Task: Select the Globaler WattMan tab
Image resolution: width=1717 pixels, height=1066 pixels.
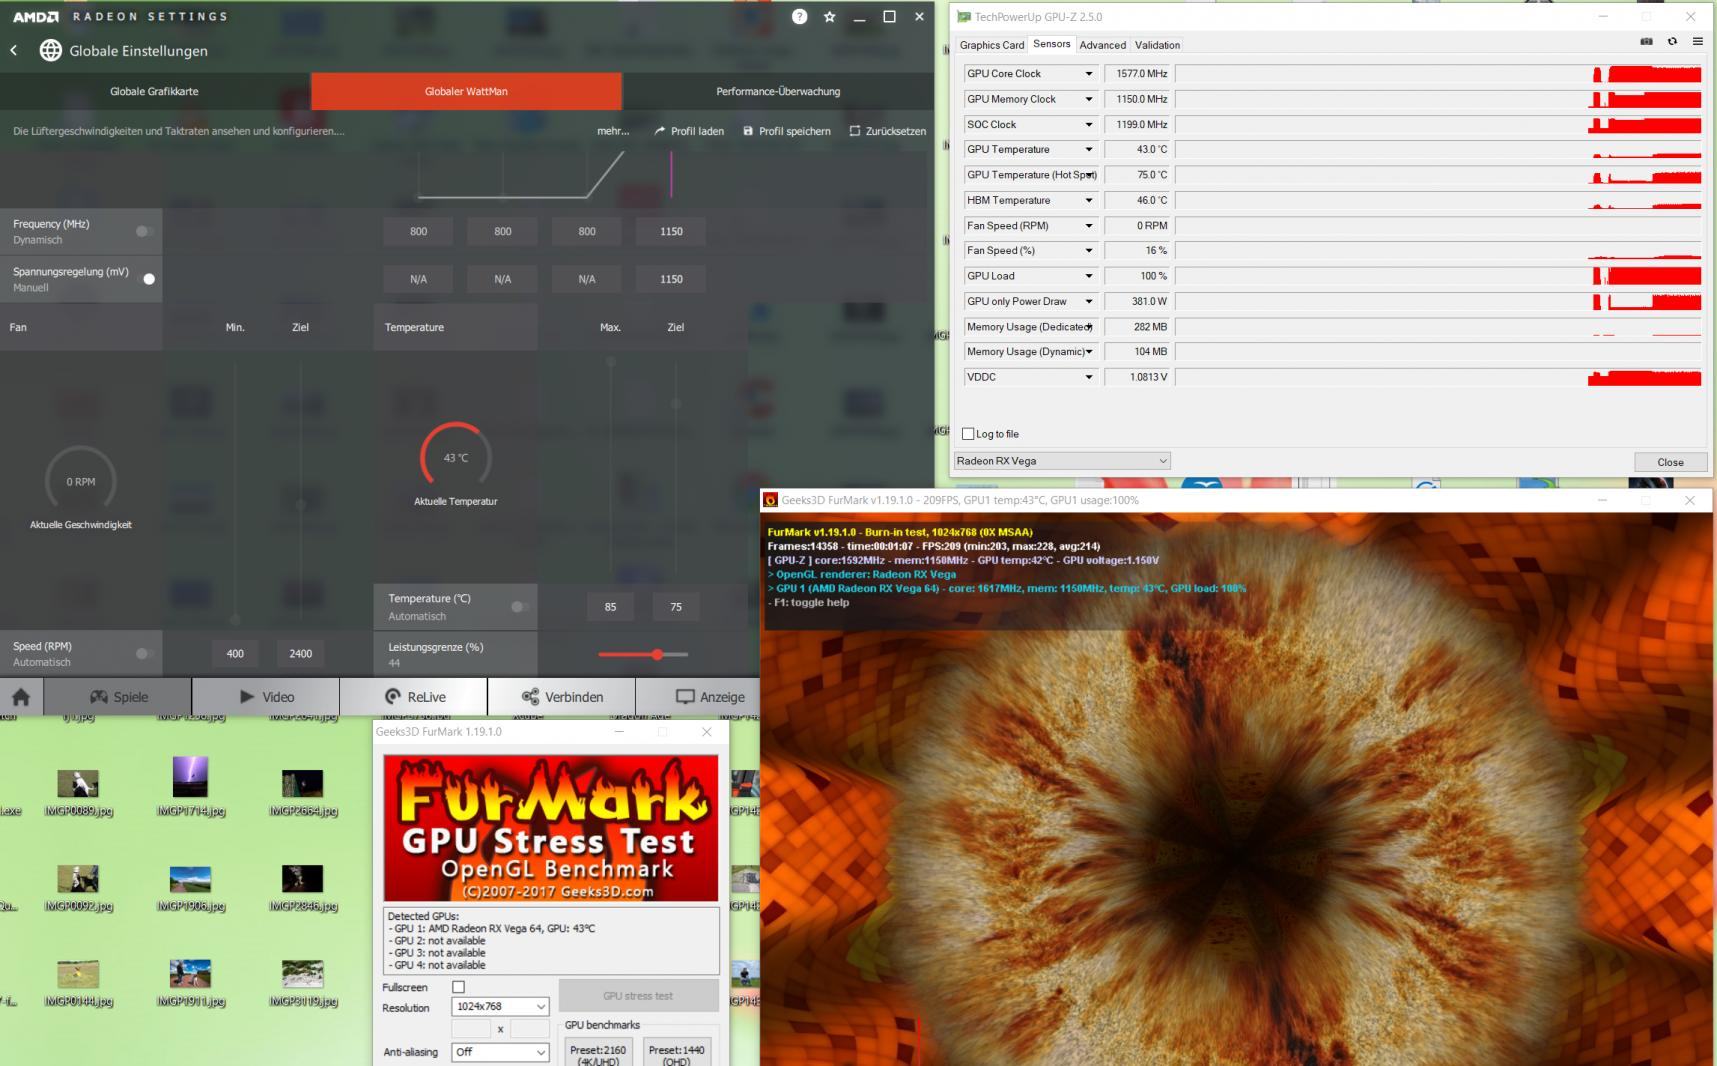Action: point(466,91)
